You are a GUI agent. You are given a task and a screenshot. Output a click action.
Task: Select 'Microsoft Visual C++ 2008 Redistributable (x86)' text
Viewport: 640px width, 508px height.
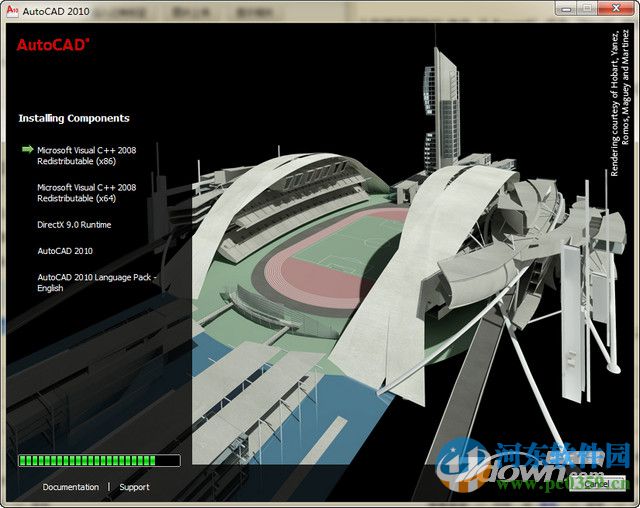(x=87, y=155)
